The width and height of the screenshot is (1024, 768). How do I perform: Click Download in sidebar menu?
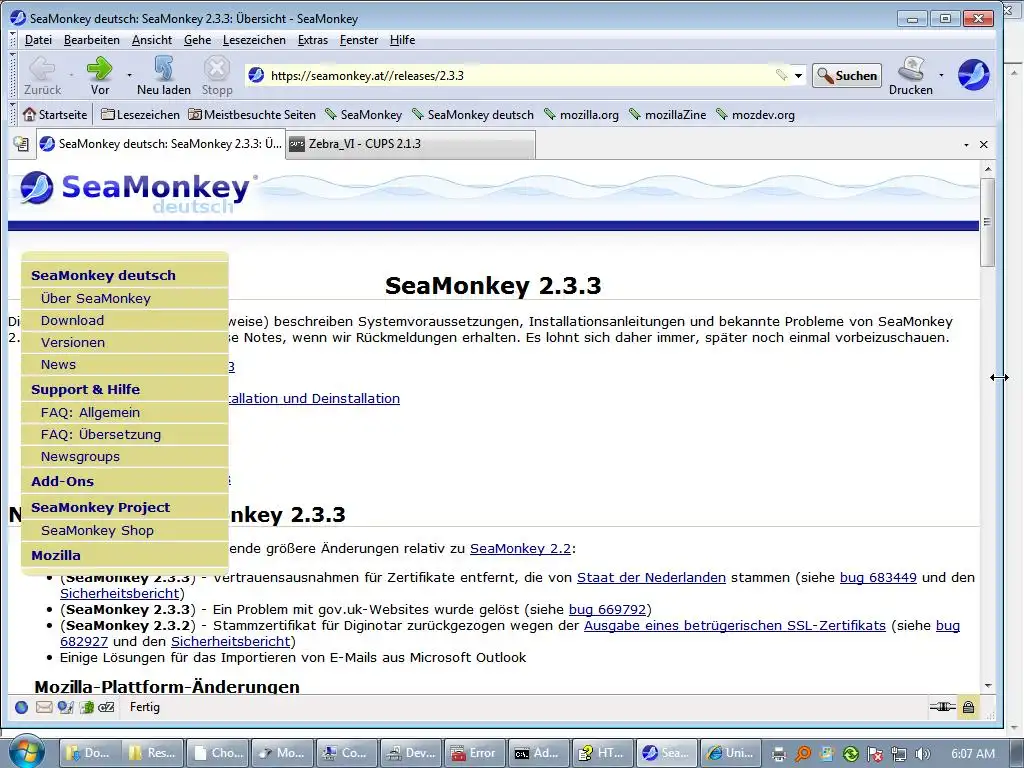[72, 321]
